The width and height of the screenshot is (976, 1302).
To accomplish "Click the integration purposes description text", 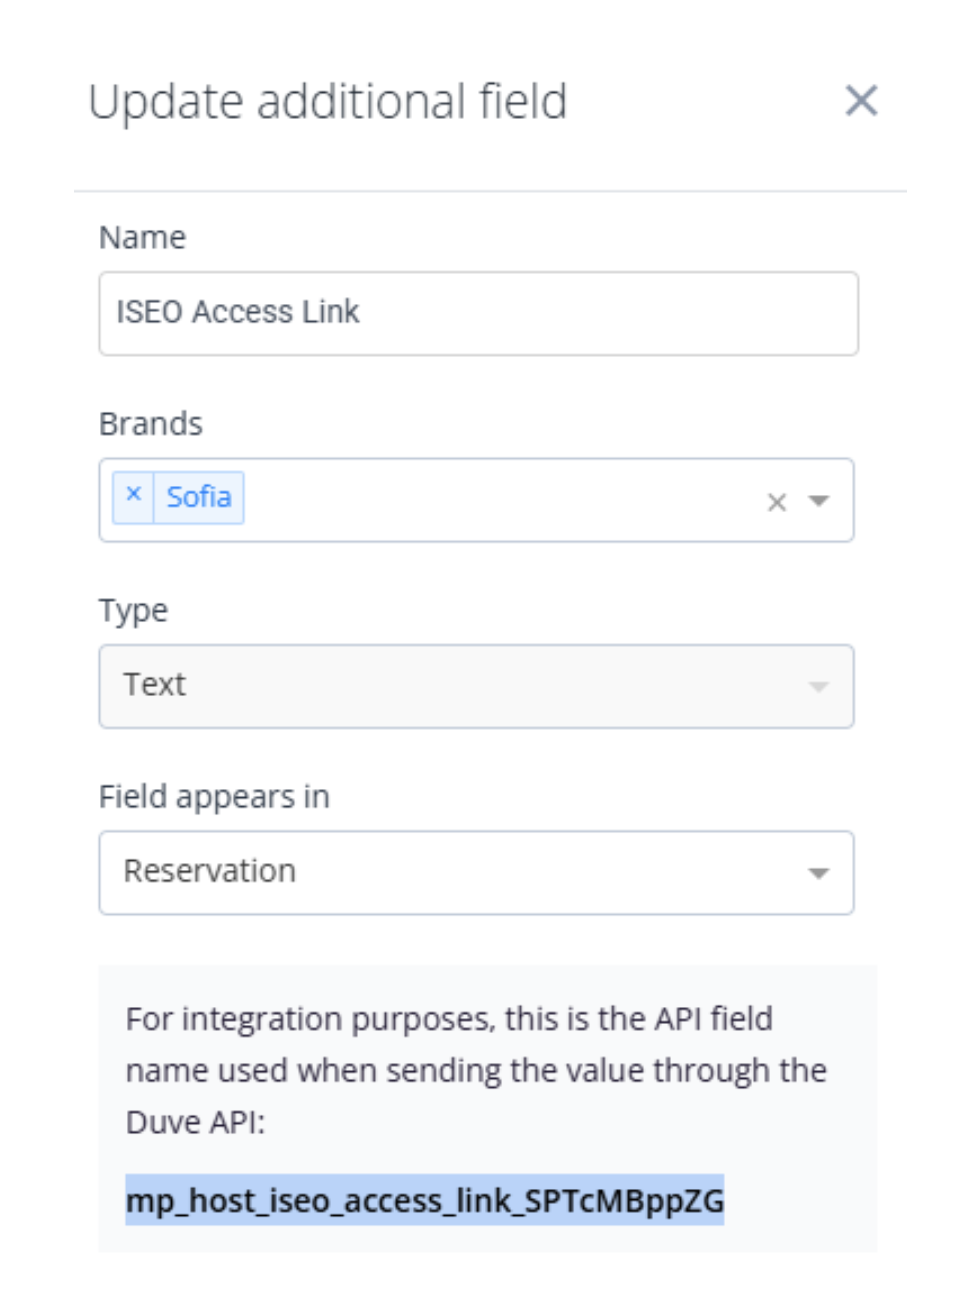I will [x=476, y=1070].
